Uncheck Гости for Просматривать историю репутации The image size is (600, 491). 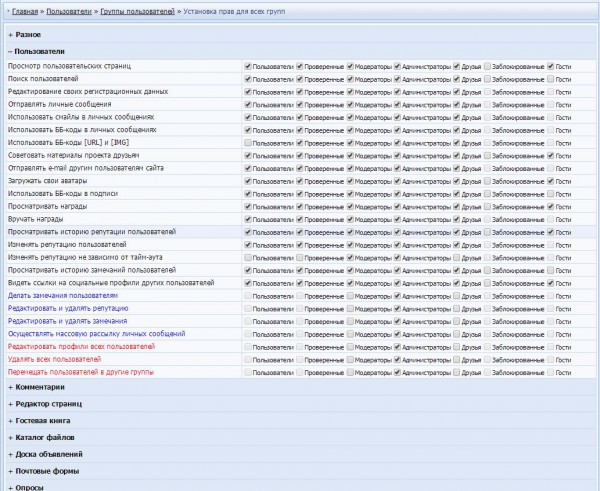(551, 232)
